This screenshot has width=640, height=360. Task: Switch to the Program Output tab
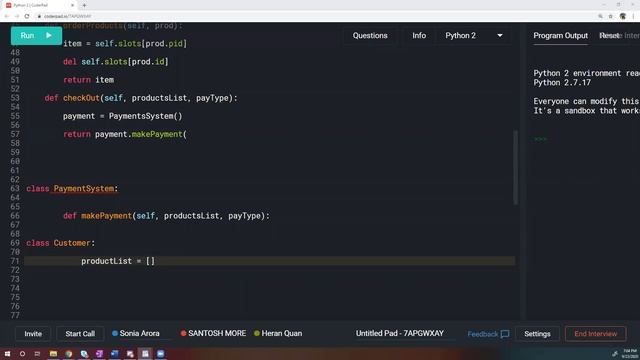pos(560,36)
